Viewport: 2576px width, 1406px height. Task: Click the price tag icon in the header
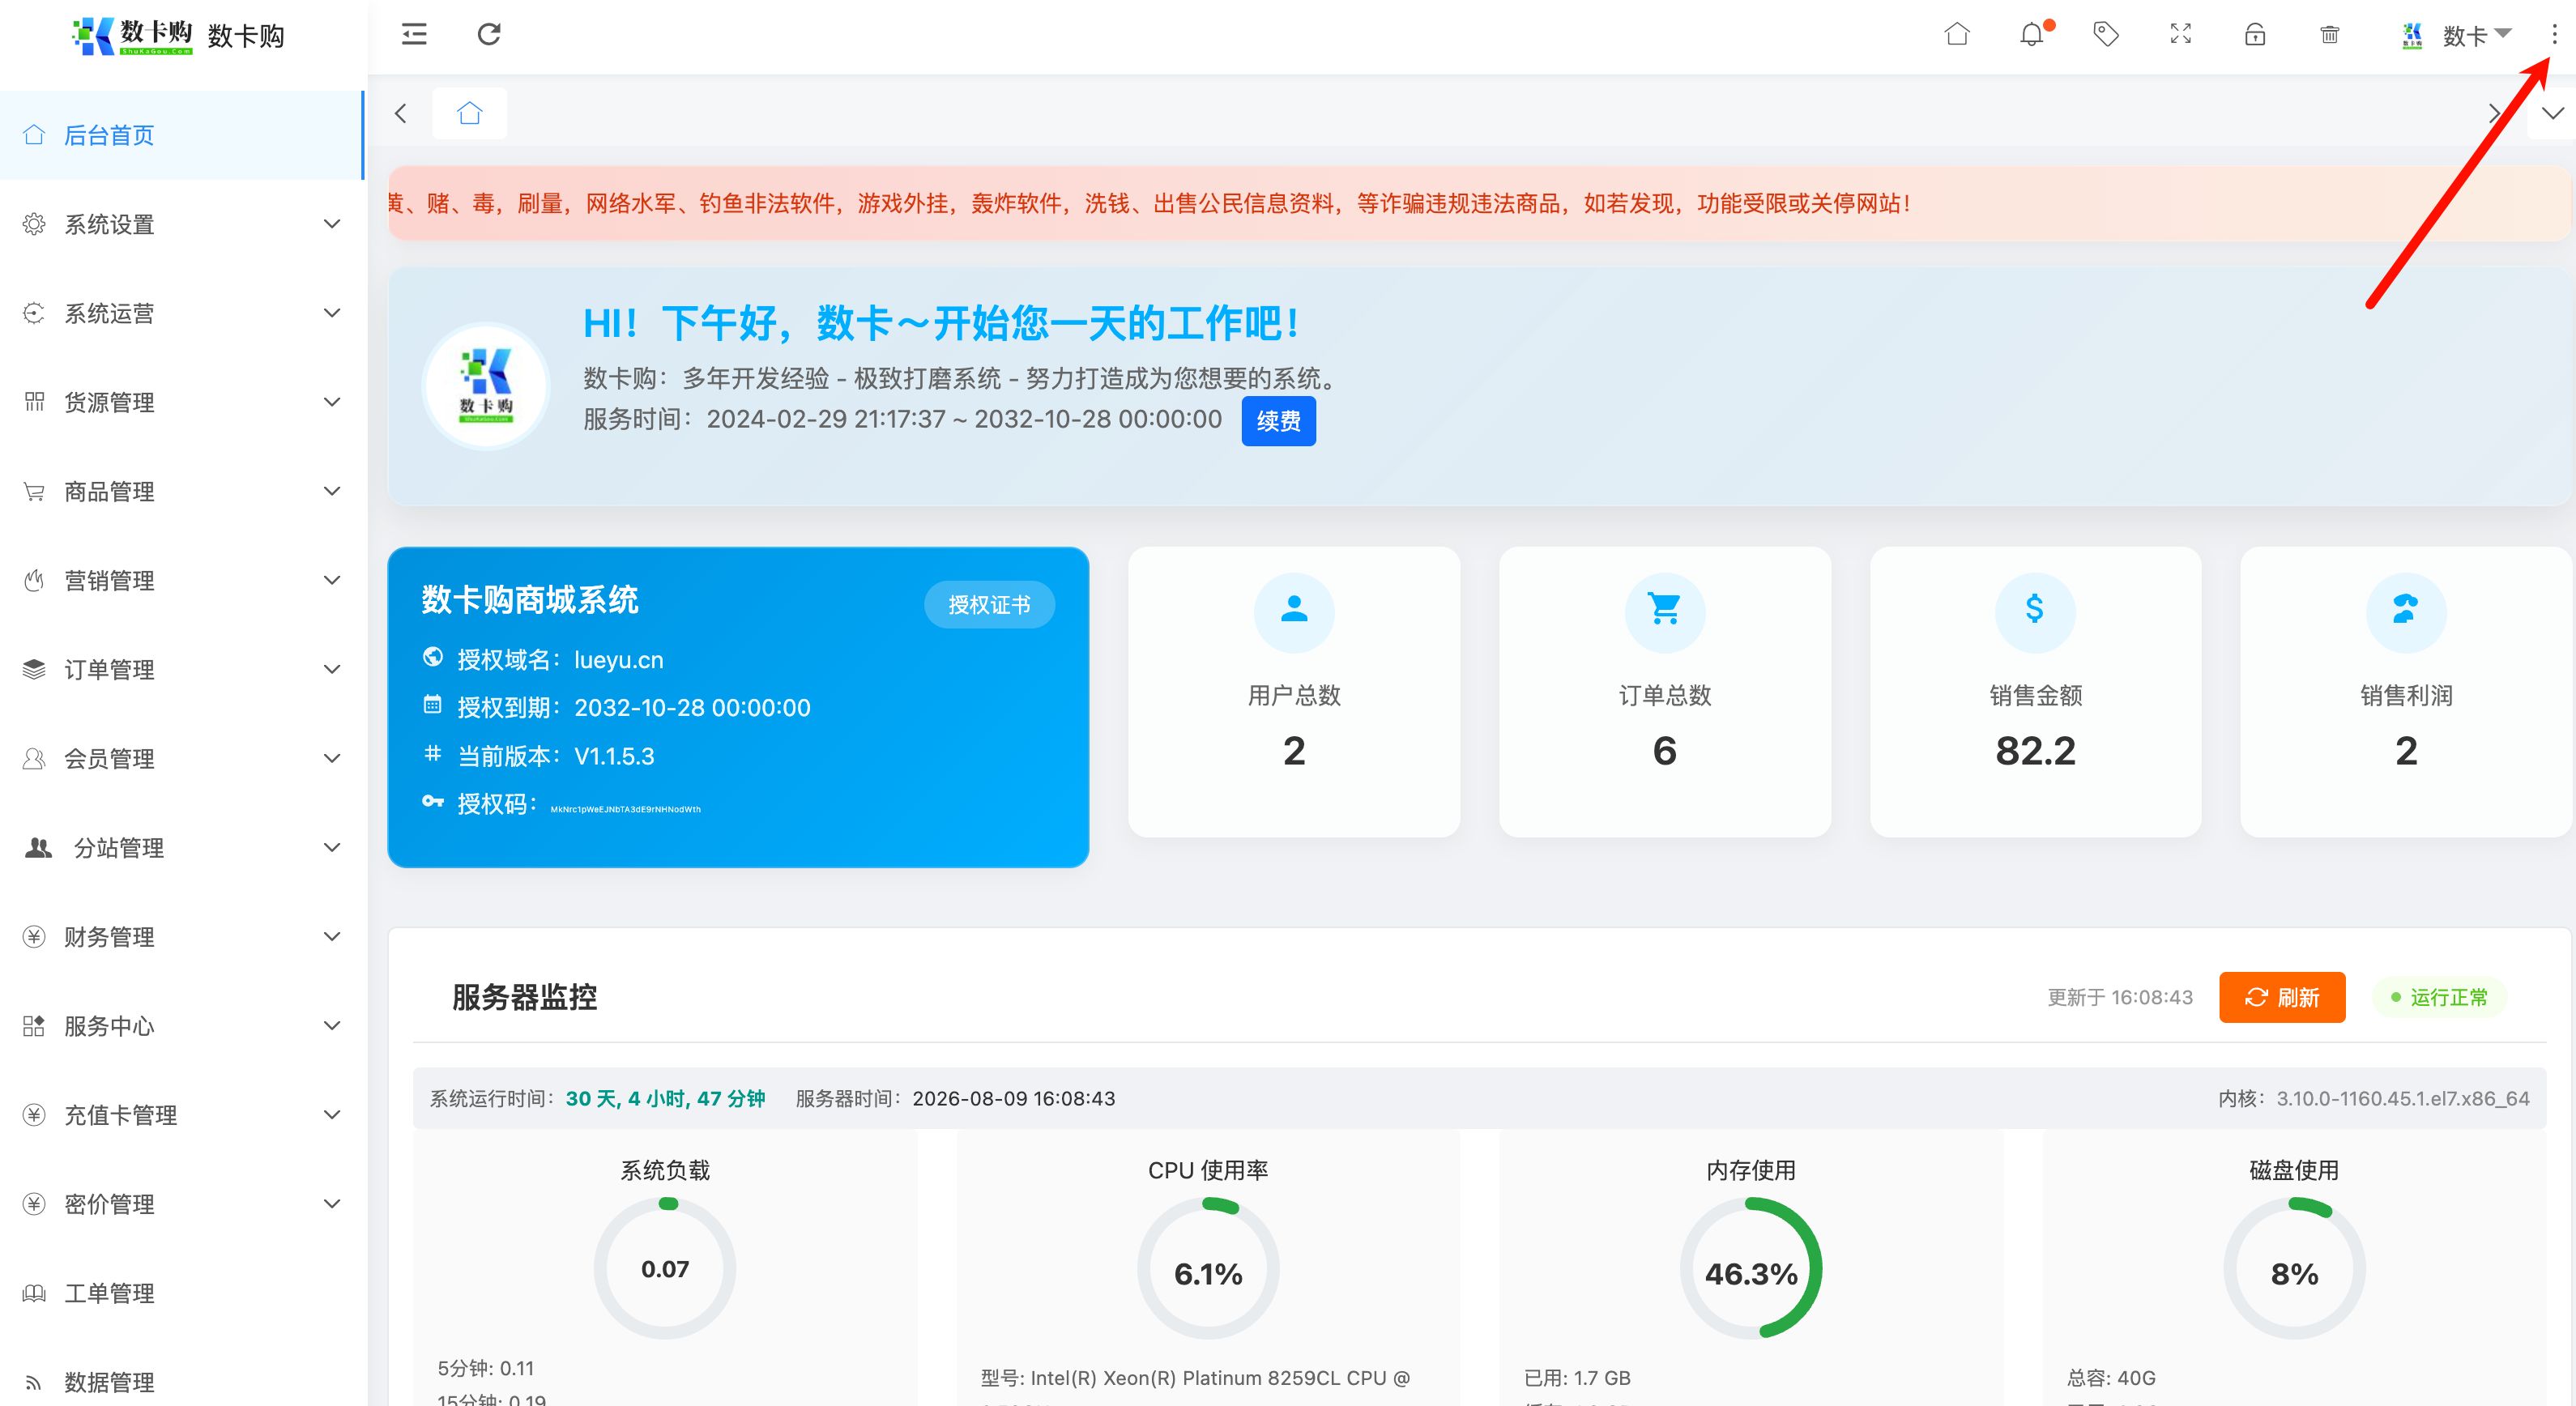coord(2106,35)
